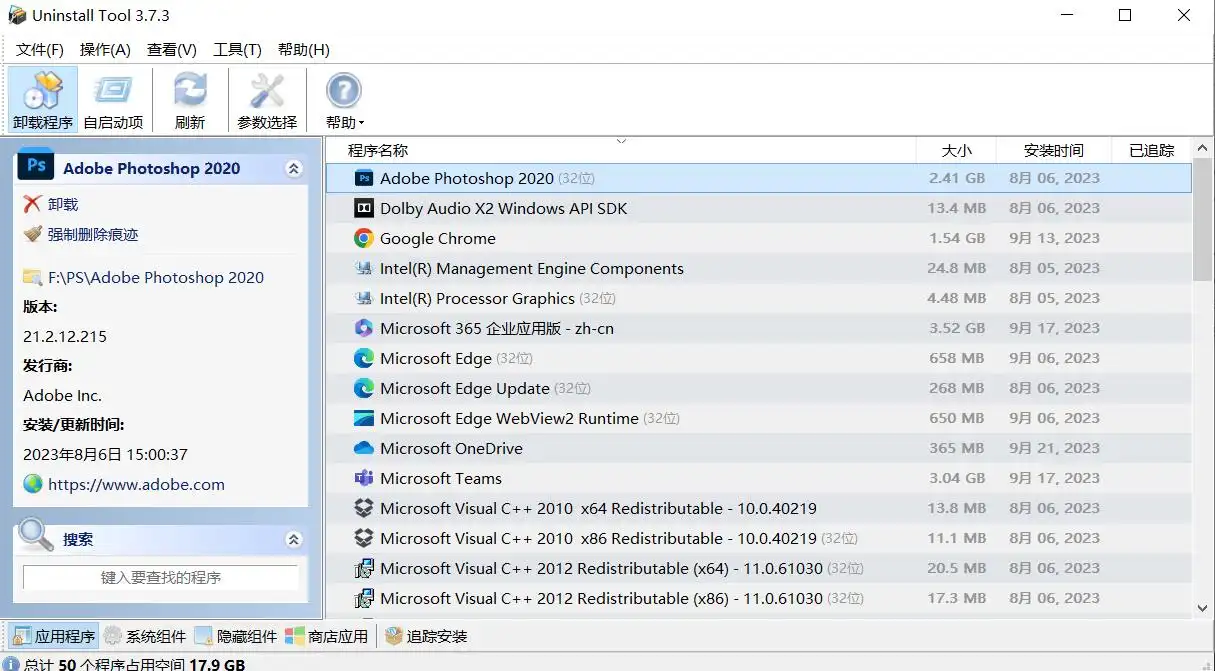Image resolution: width=1215 pixels, height=671 pixels.
Task: Click Visual C++ 2010 x64 icon
Action: pyautogui.click(x=364, y=508)
